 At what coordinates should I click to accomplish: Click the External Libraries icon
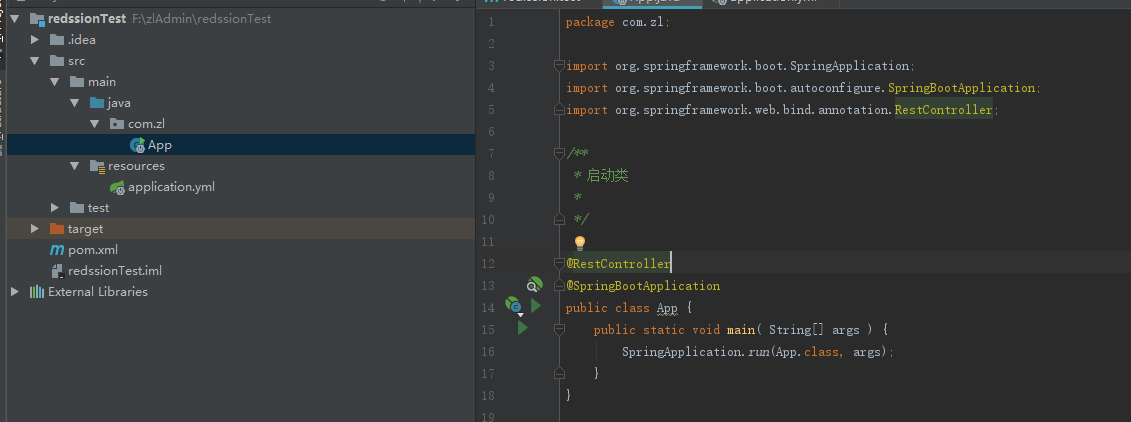coord(36,292)
